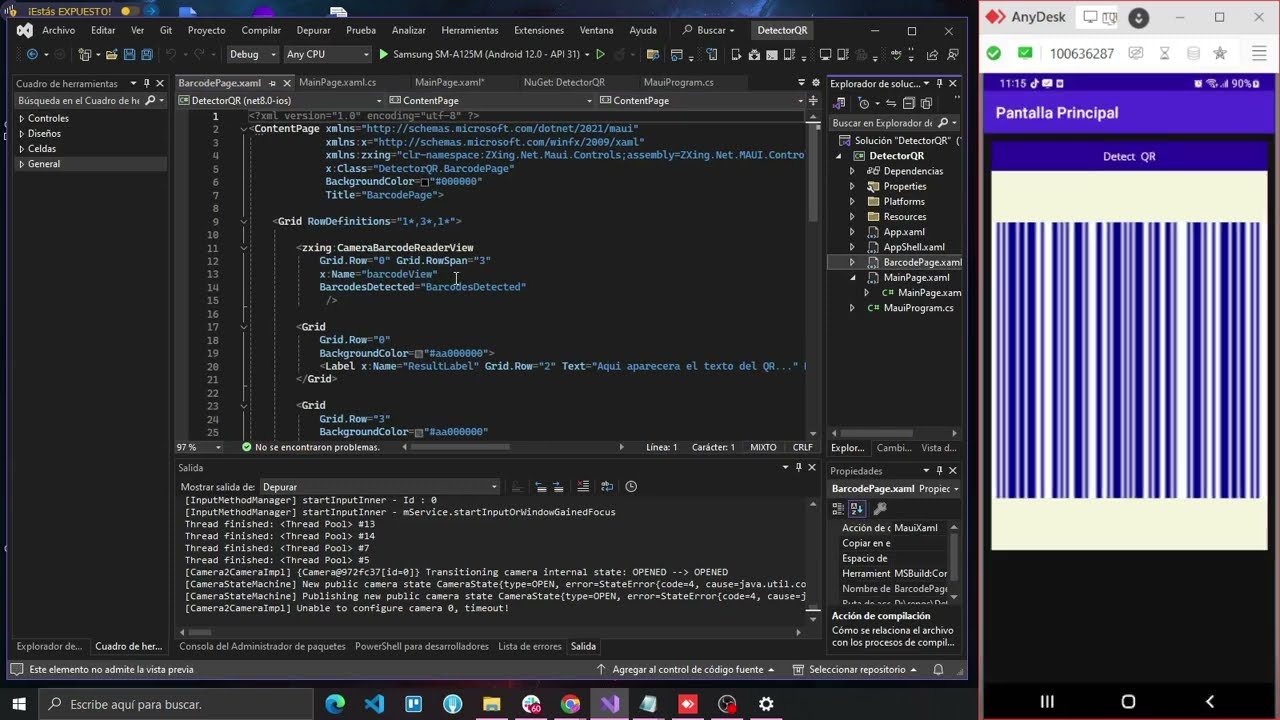Select BarcodePage.xaml in Solution Explorer

coord(922,262)
